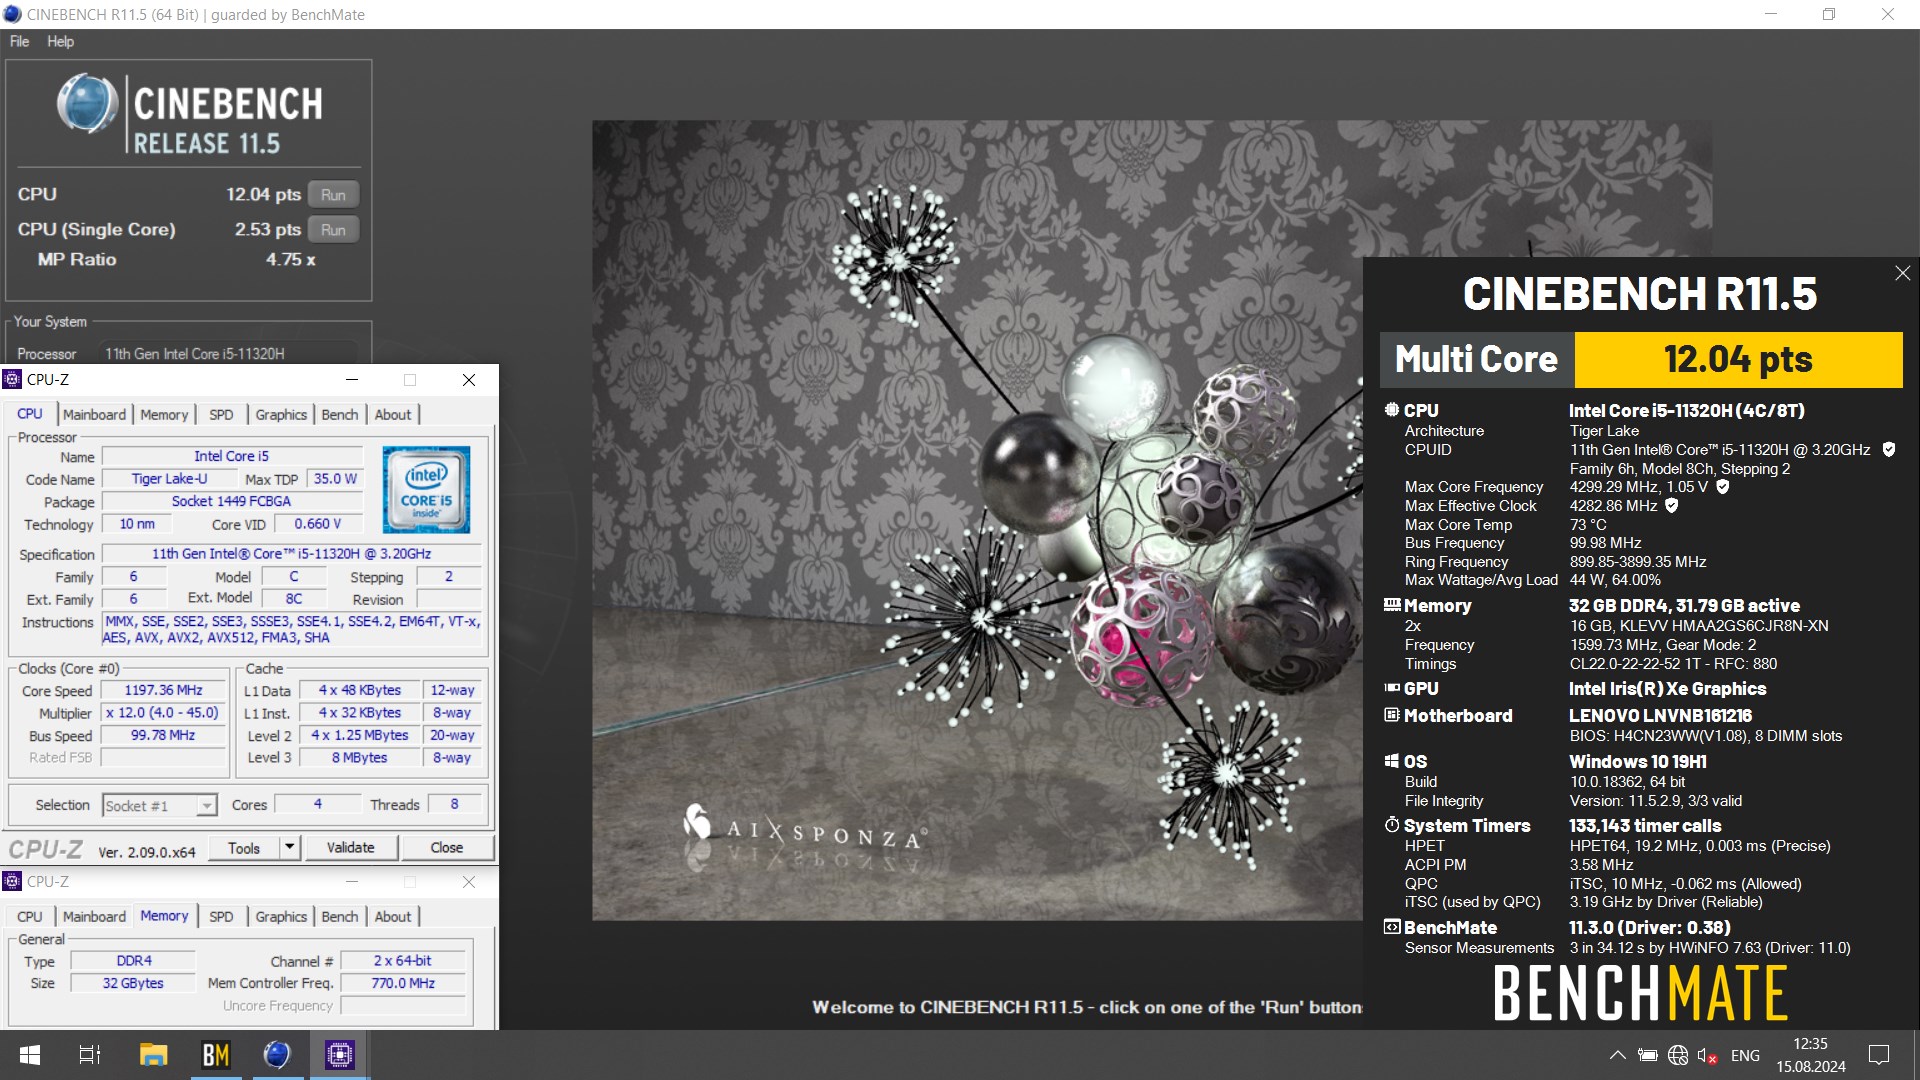Switch to BenchMate taskbar icon

(216, 1055)
